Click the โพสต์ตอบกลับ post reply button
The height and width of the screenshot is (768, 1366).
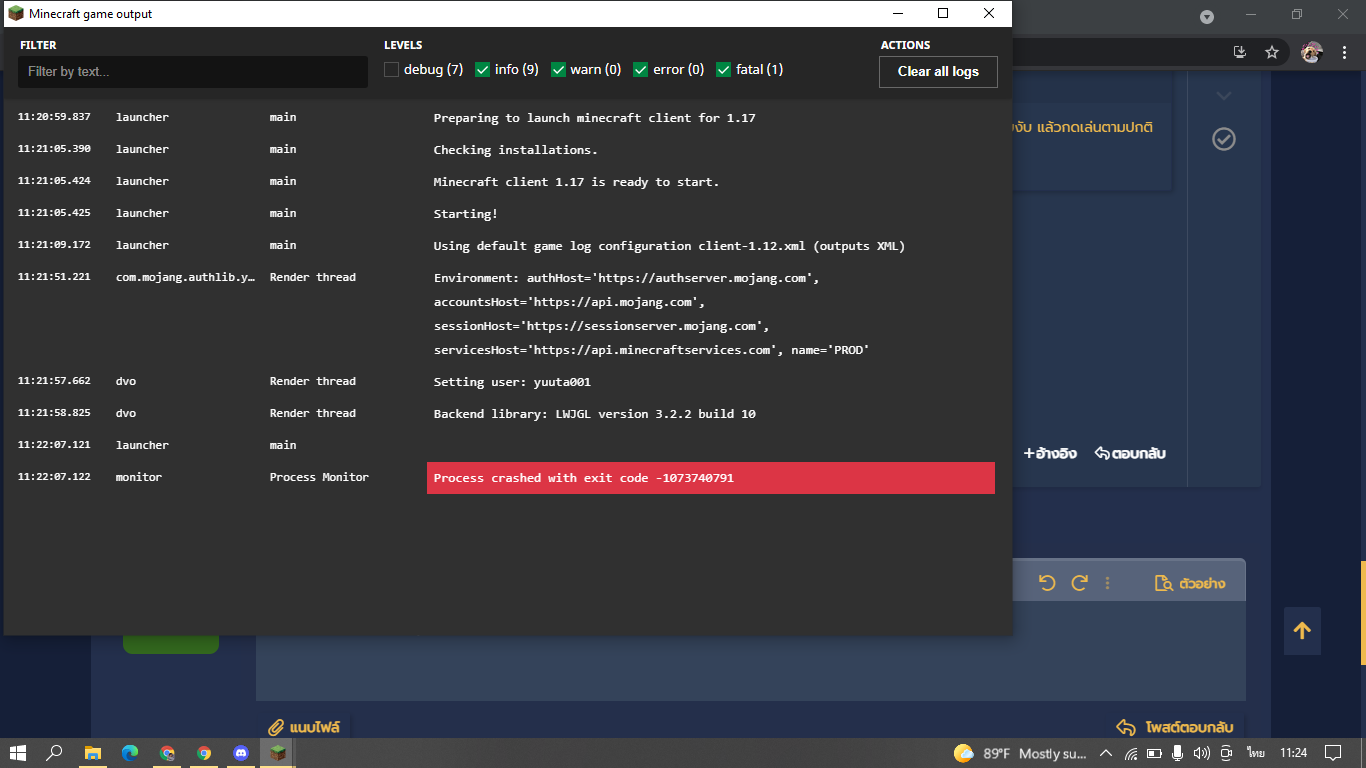[1174, 727]
